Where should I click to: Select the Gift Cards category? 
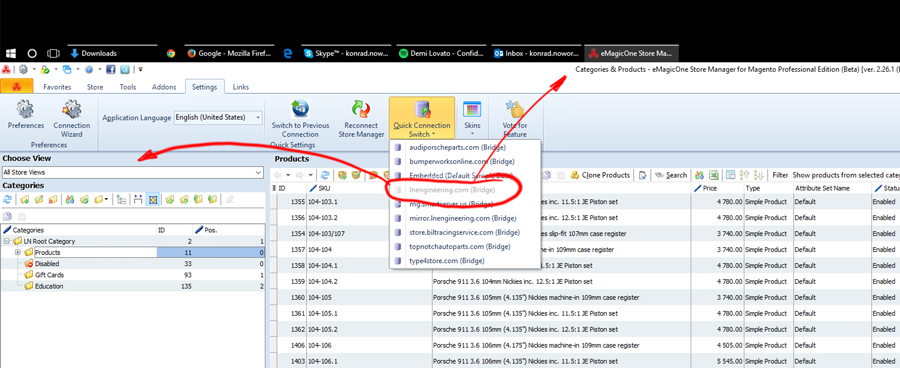(133, 275)
